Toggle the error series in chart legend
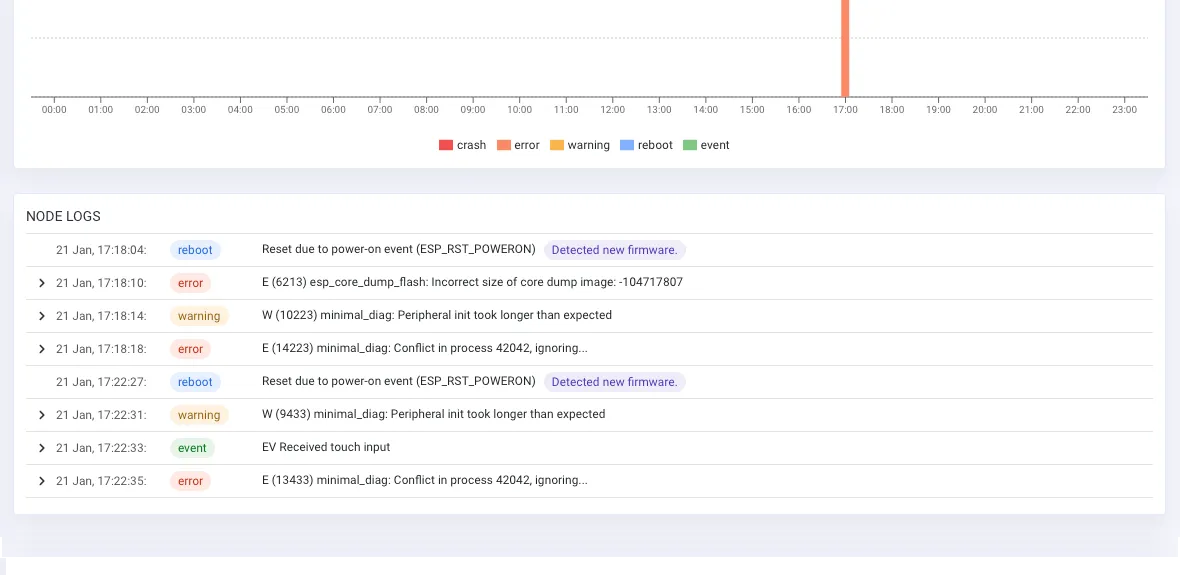This screenshot has height=575, width=1180. click(x=518, y=145)
